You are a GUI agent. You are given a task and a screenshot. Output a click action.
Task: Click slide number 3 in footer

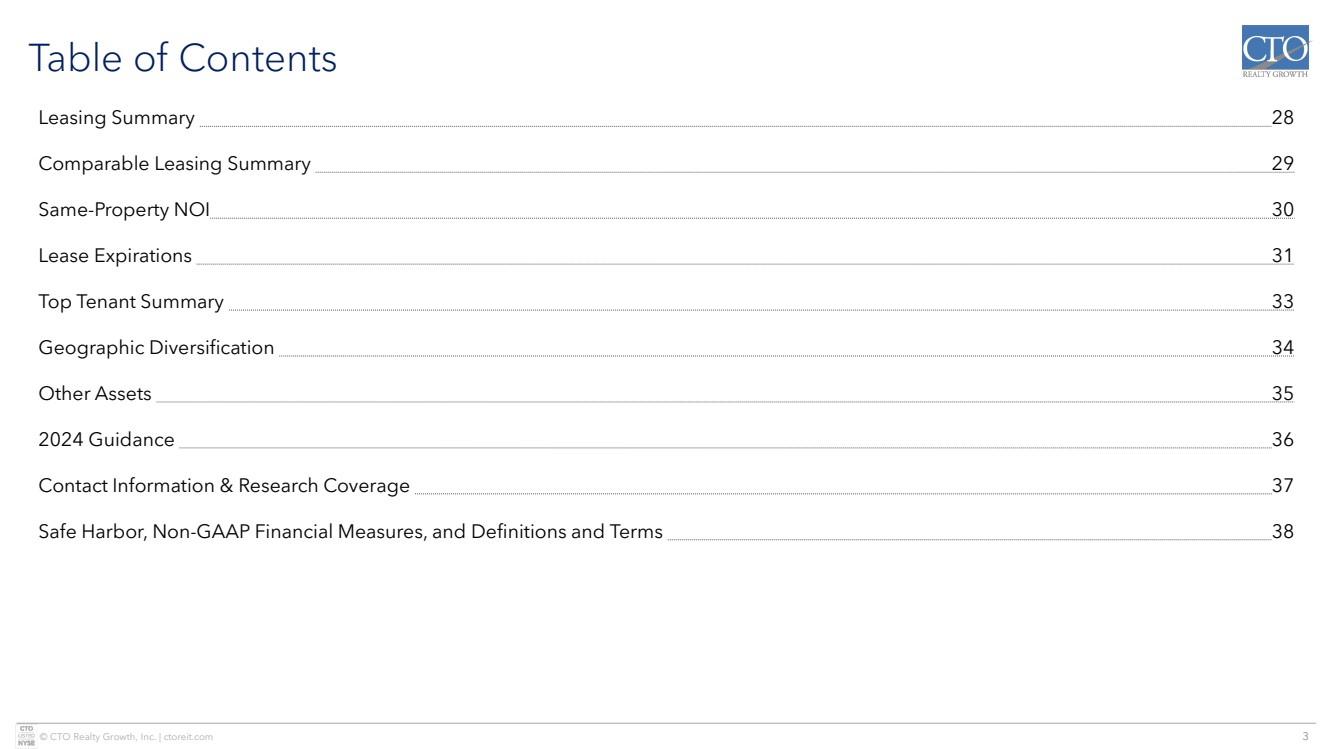(x=1304, y=737)
